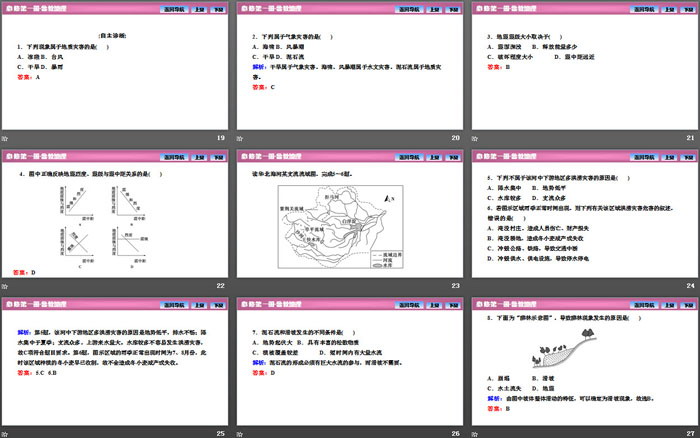
Task: Select slide 23 thumbnail with river basin map
Action: click(350, 214)
